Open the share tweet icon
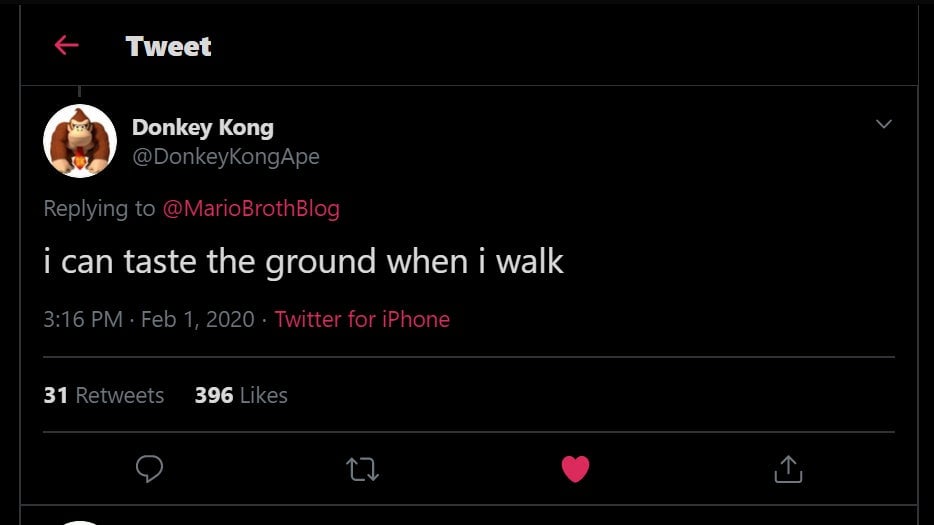This screenshot has height=525, width=934. click(788, 468)
